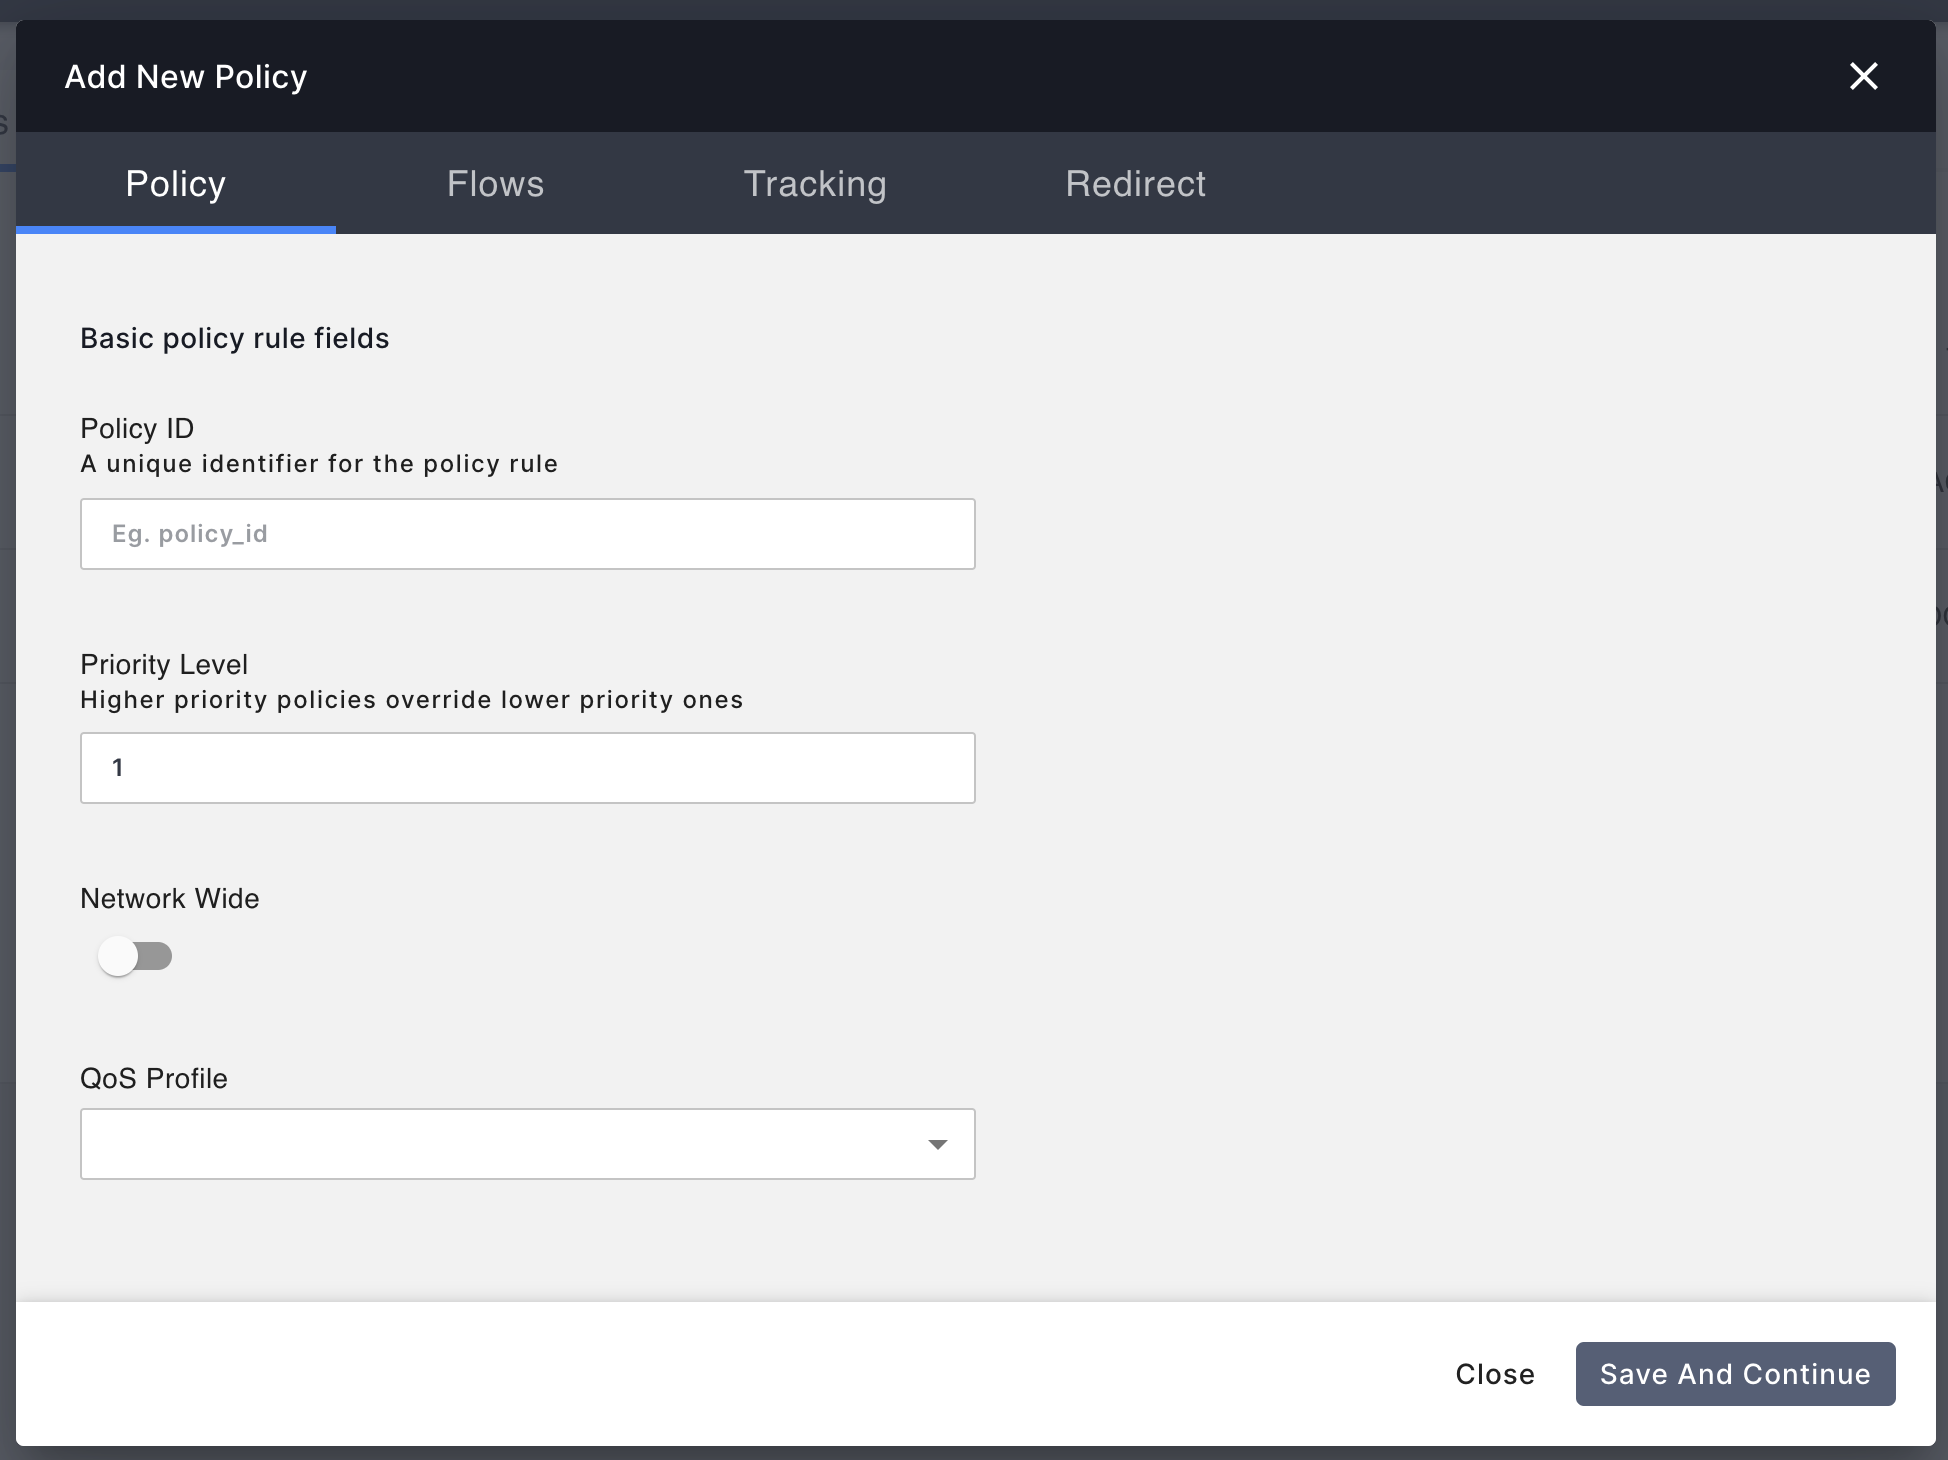
Task: Close the dialog using the X icon
Action: click(1863, 76)
